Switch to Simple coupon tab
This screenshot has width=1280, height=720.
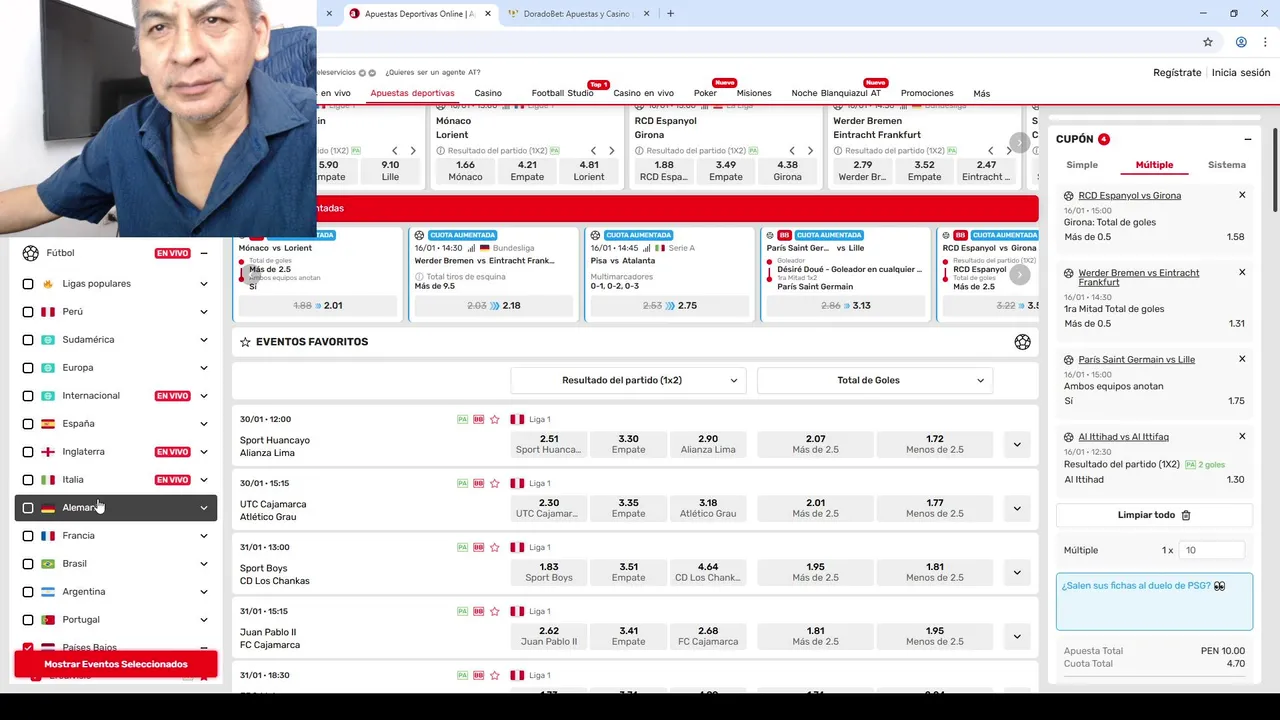coord(1082,165)
